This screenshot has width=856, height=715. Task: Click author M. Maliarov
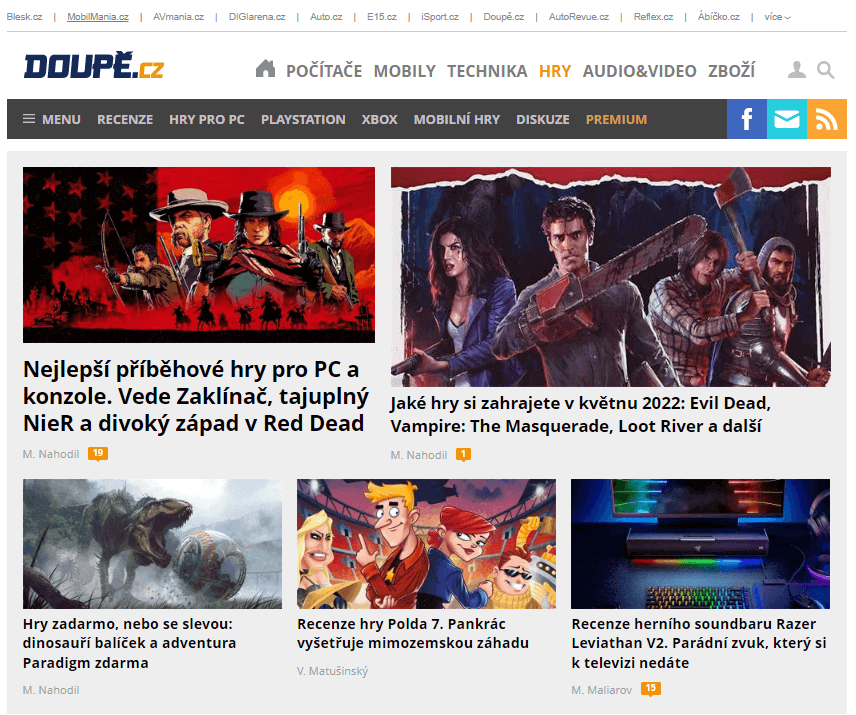point(602,690)
